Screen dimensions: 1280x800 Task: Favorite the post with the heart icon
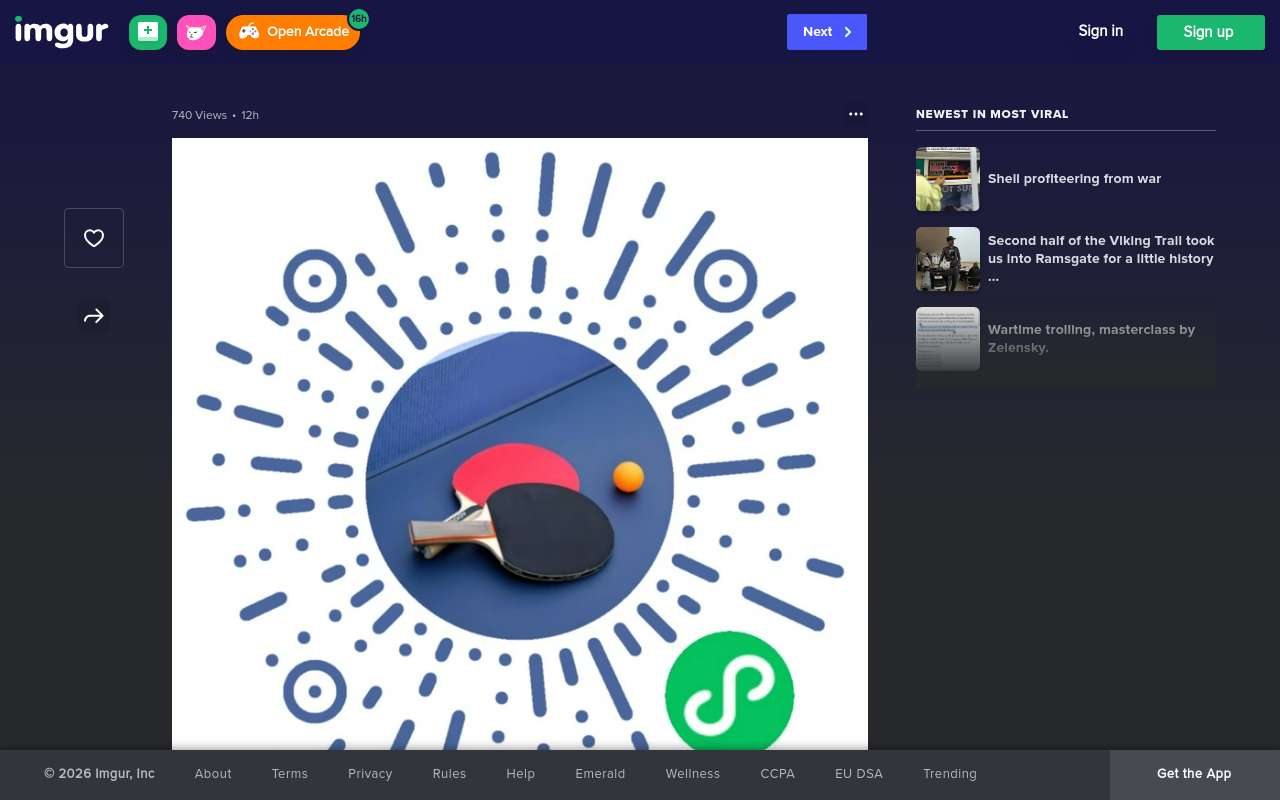(x=94, y=238)
